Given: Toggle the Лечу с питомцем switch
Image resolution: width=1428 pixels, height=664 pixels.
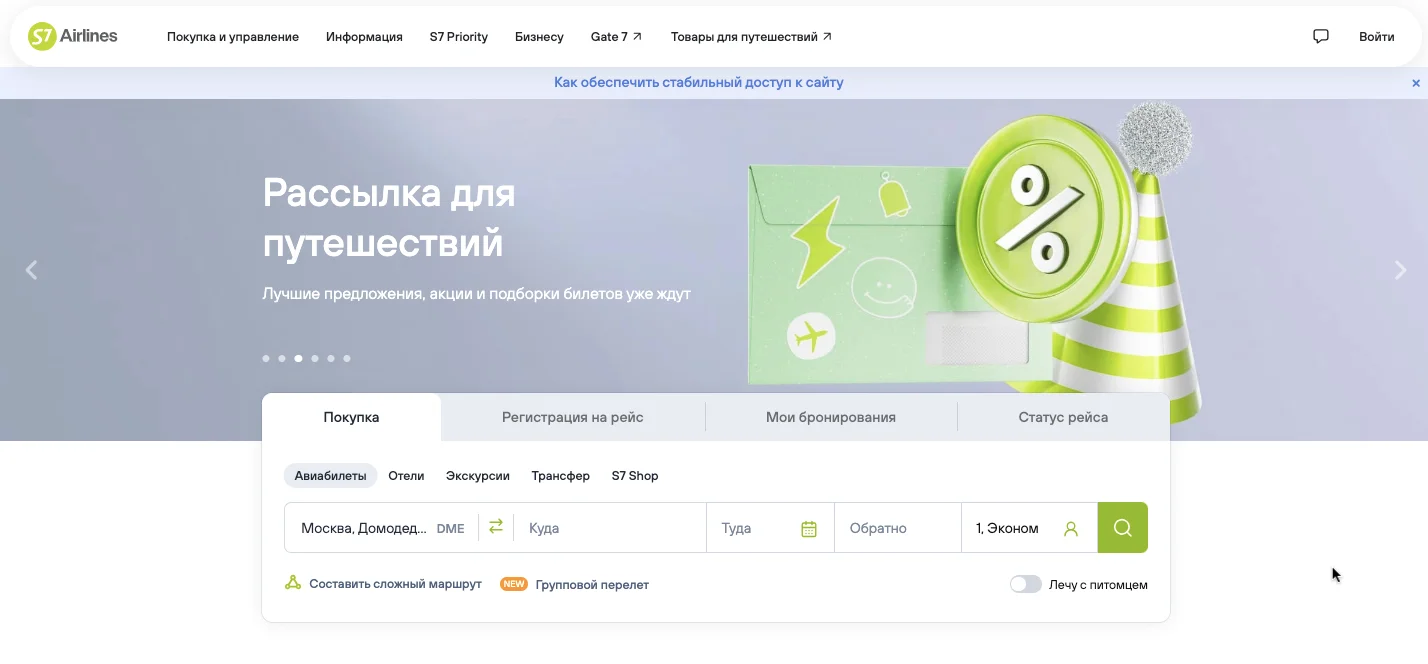Looking at the screenshot, I should pyautogui.click(x=1025, y=584).
